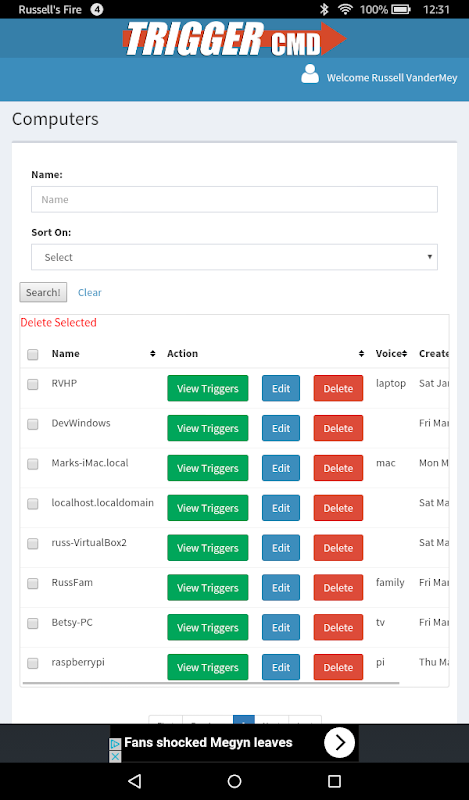
Task: Delete the Betsy-PC computer
Action: 338,627
